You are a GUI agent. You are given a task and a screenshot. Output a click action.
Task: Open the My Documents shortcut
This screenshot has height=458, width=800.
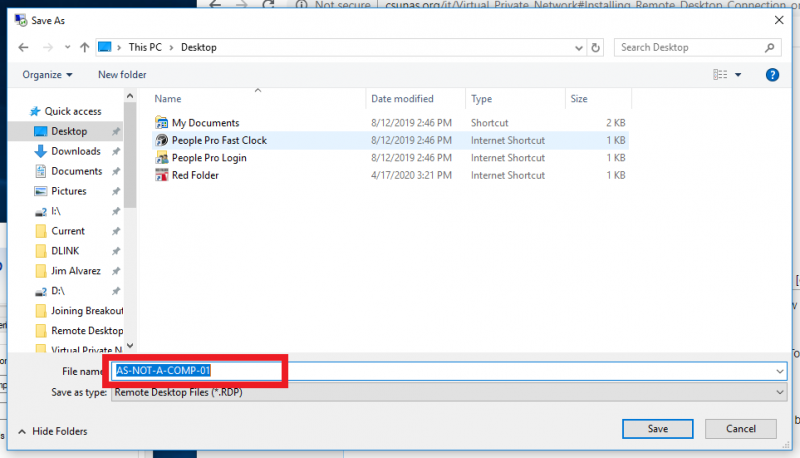click(x=205, y=123)
